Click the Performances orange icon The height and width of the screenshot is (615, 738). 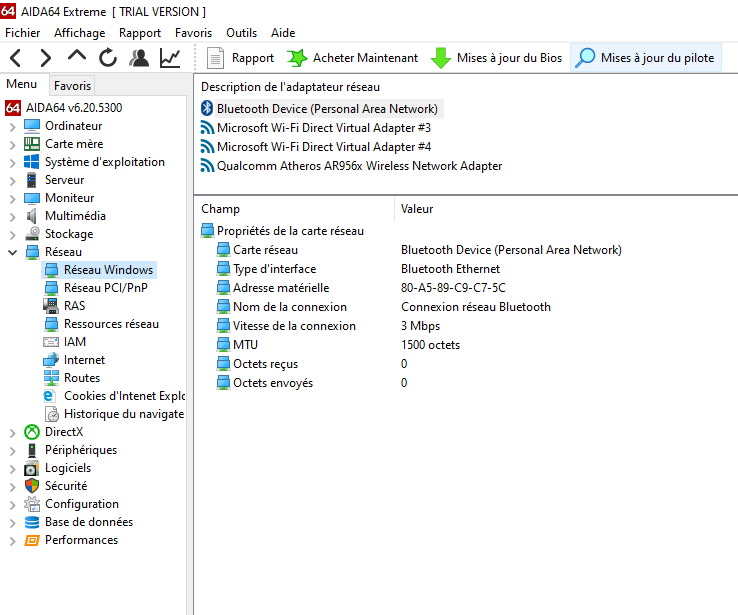(32, 540)
